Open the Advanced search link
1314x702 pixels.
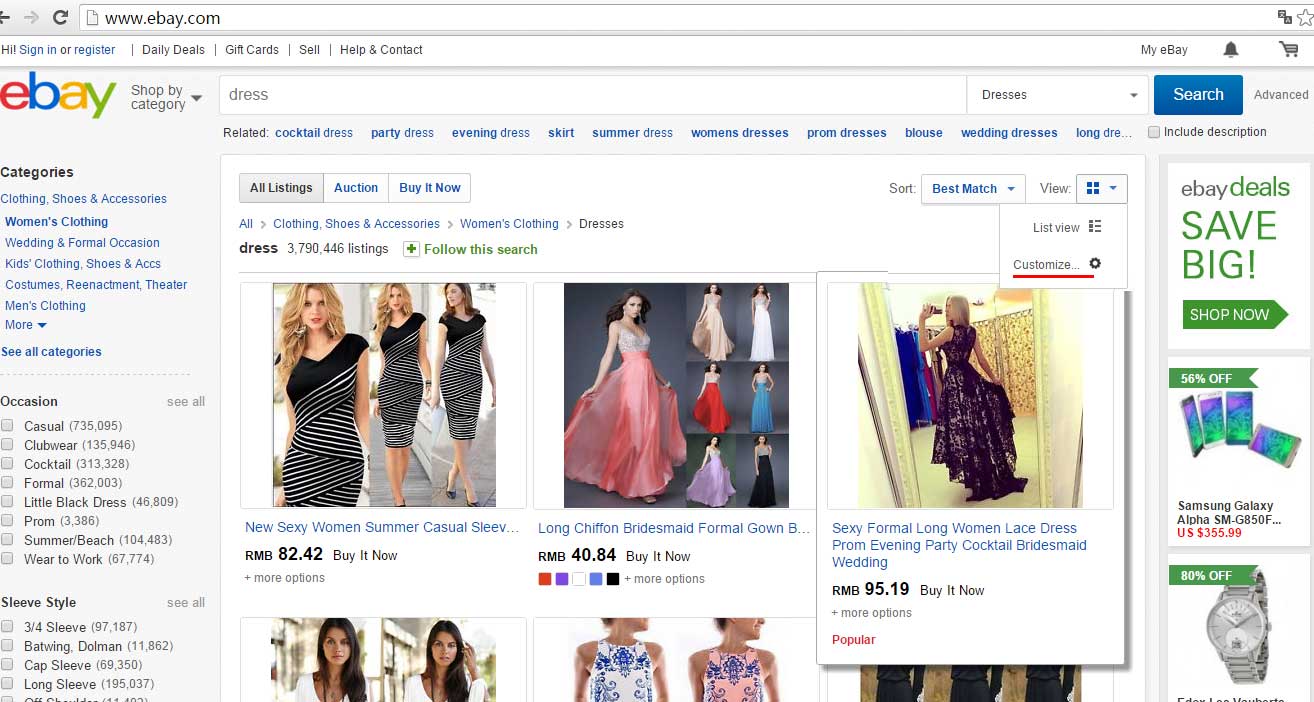click(x=1281, y=95)
